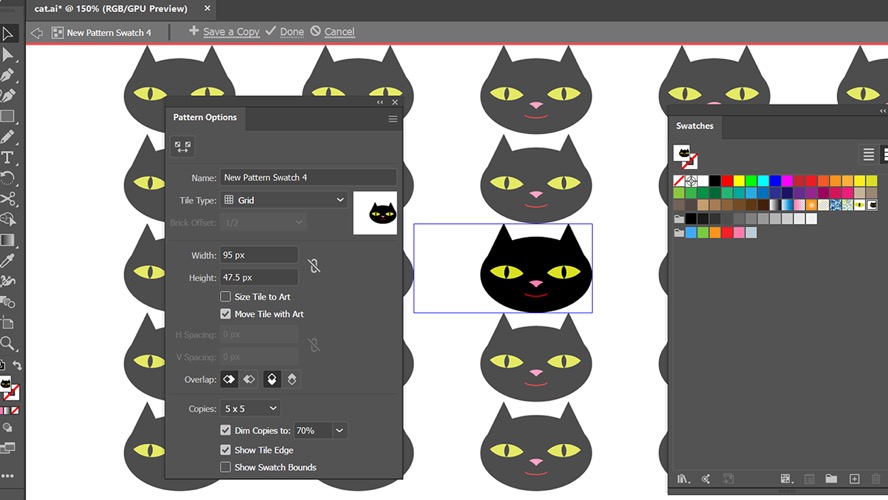Click the Pattern Options panel menu icon

(x=392, y=119)
